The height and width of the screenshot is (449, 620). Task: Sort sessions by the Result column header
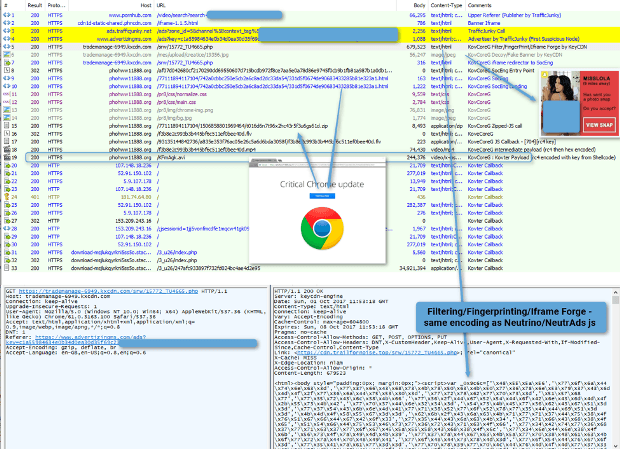pyautogui.click(x=35, y=5)
